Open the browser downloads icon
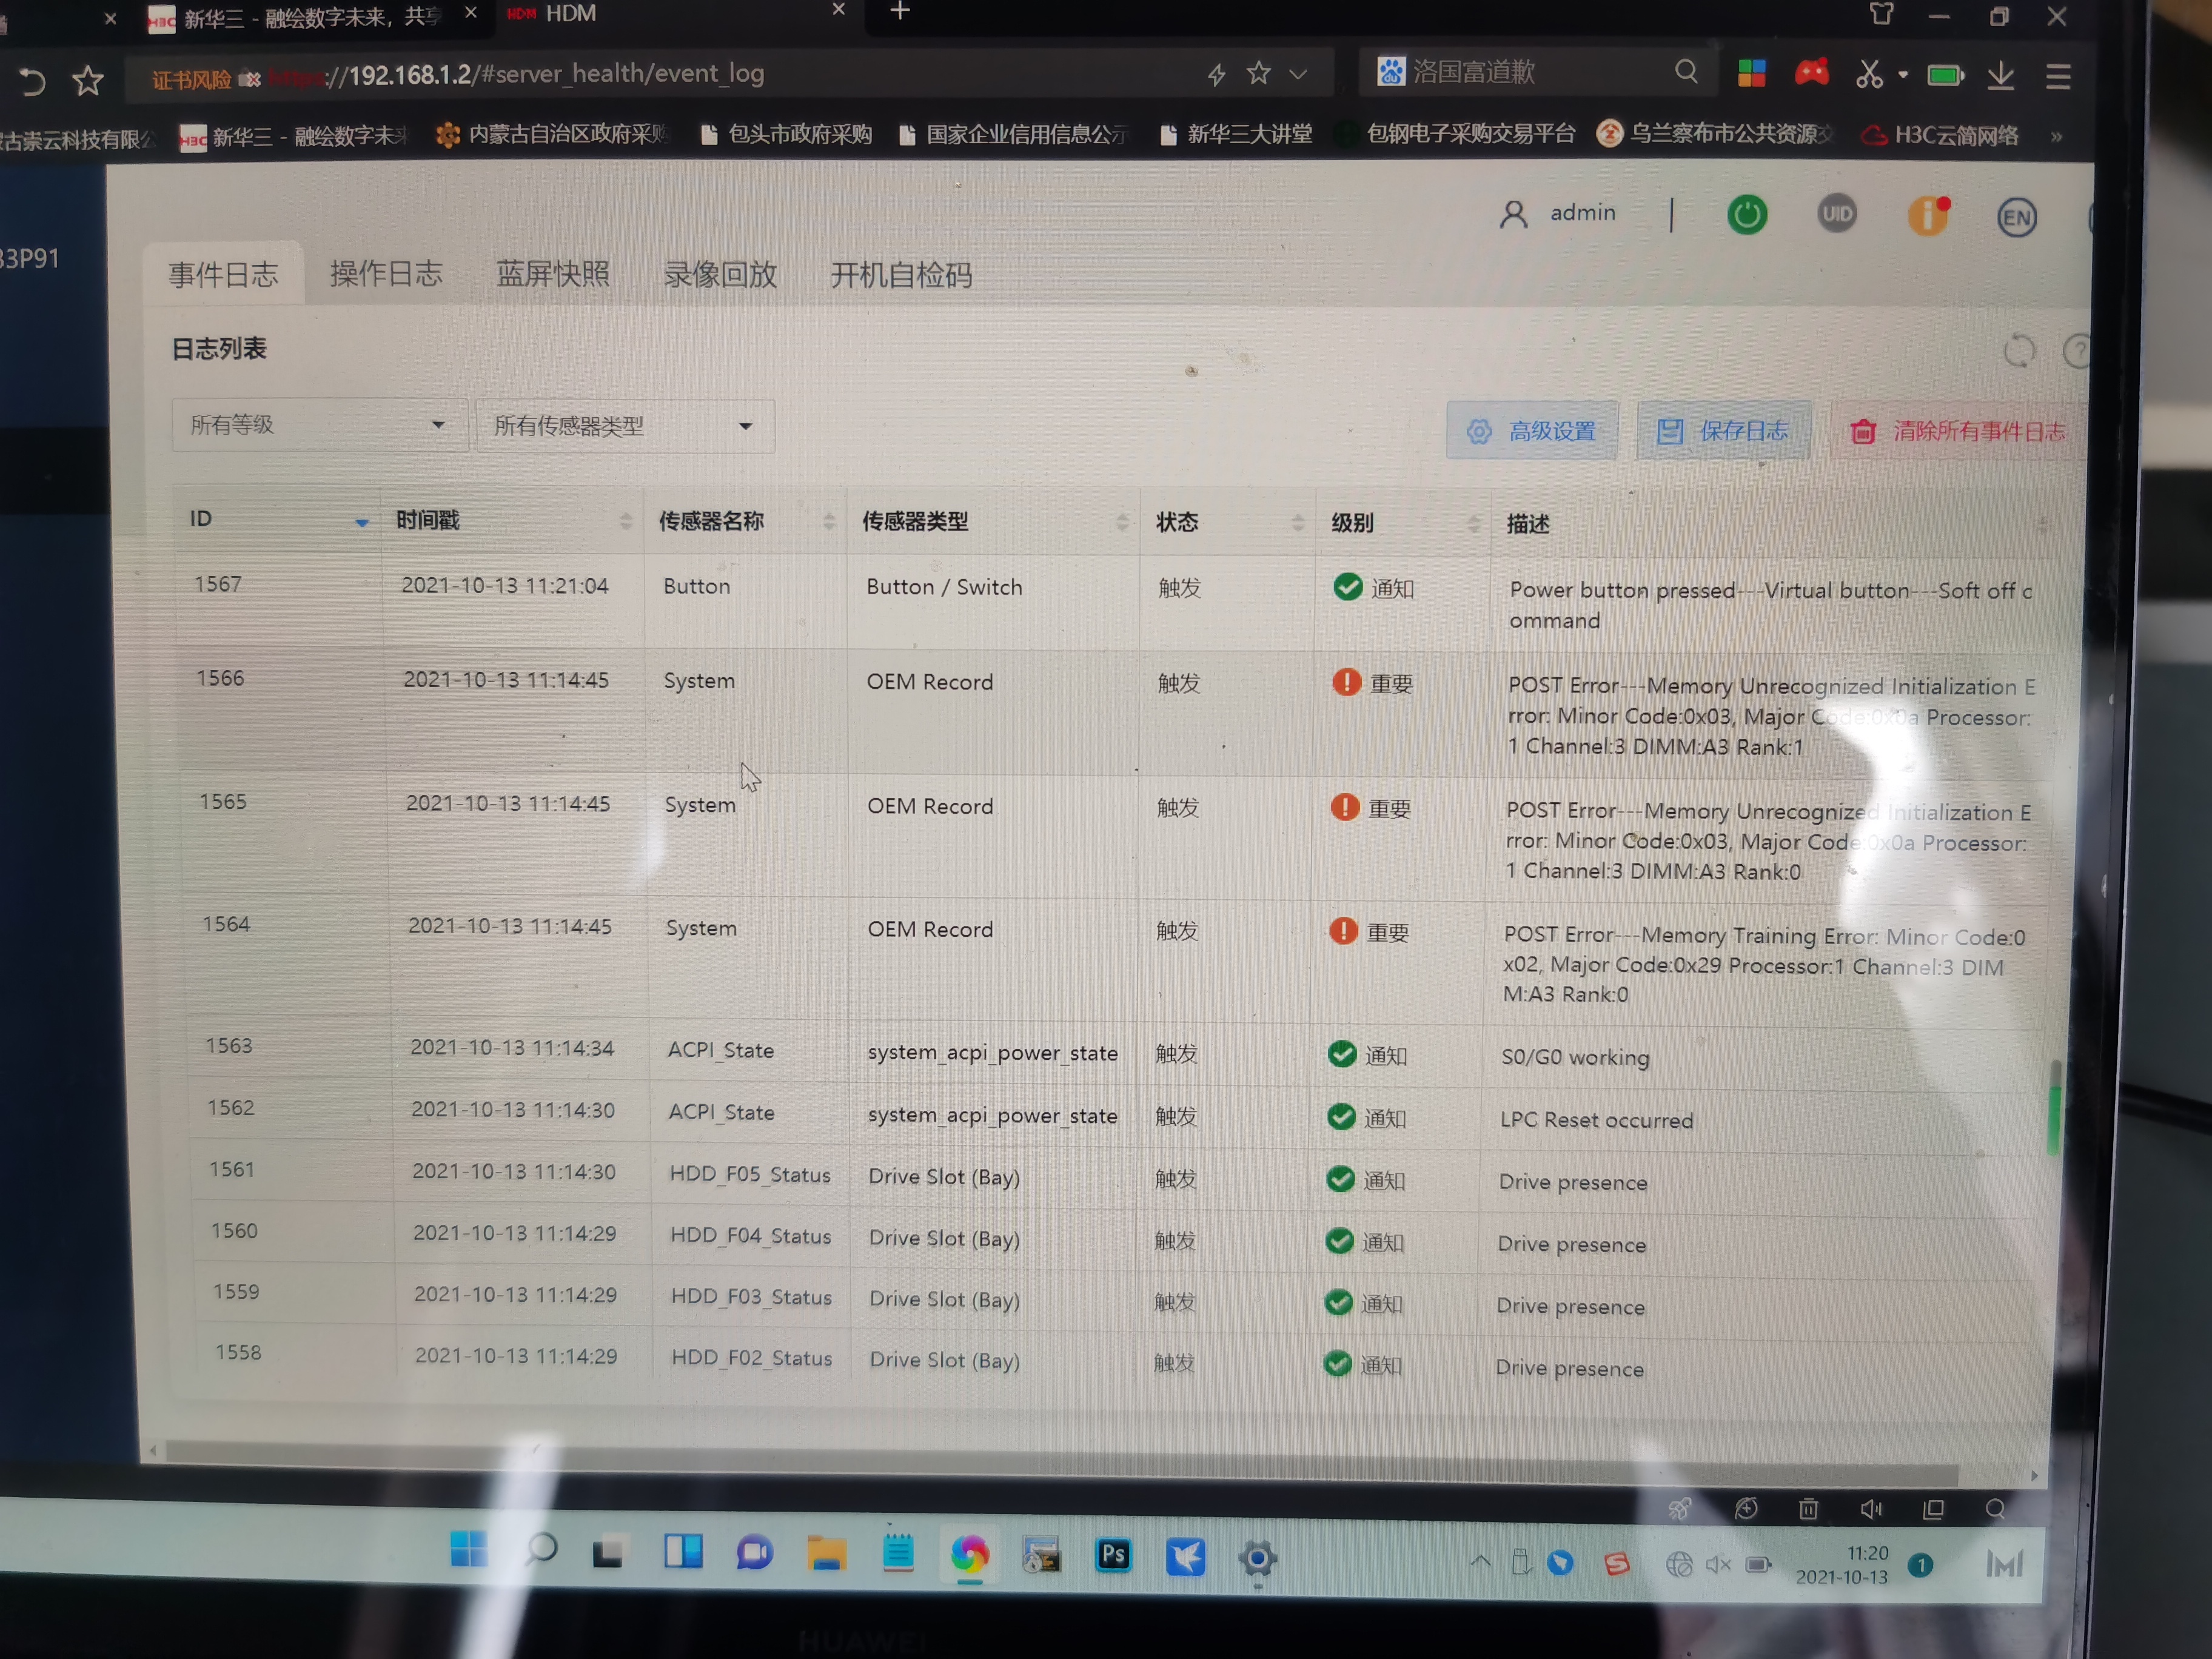 (2000, 76)
